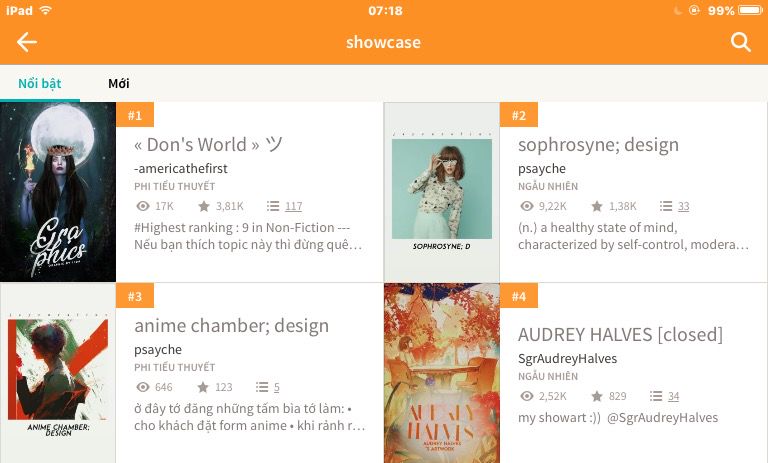
Task: Tap the back arrow icon
Action: coord(27,42)
